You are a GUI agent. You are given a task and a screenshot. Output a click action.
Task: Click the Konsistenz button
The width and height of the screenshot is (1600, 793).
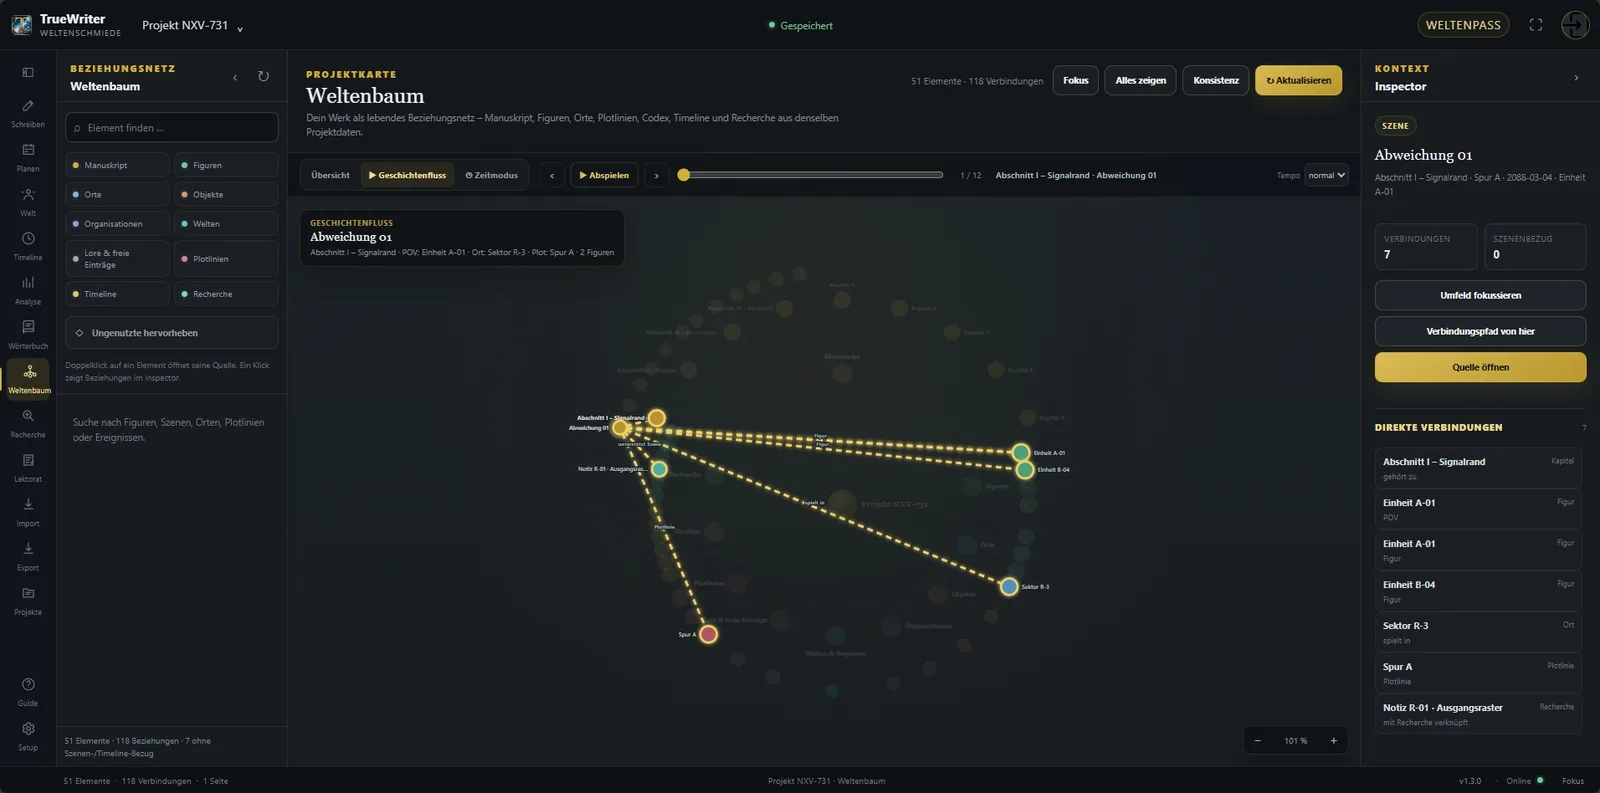pyautogui.click(x=1216, y=81)
